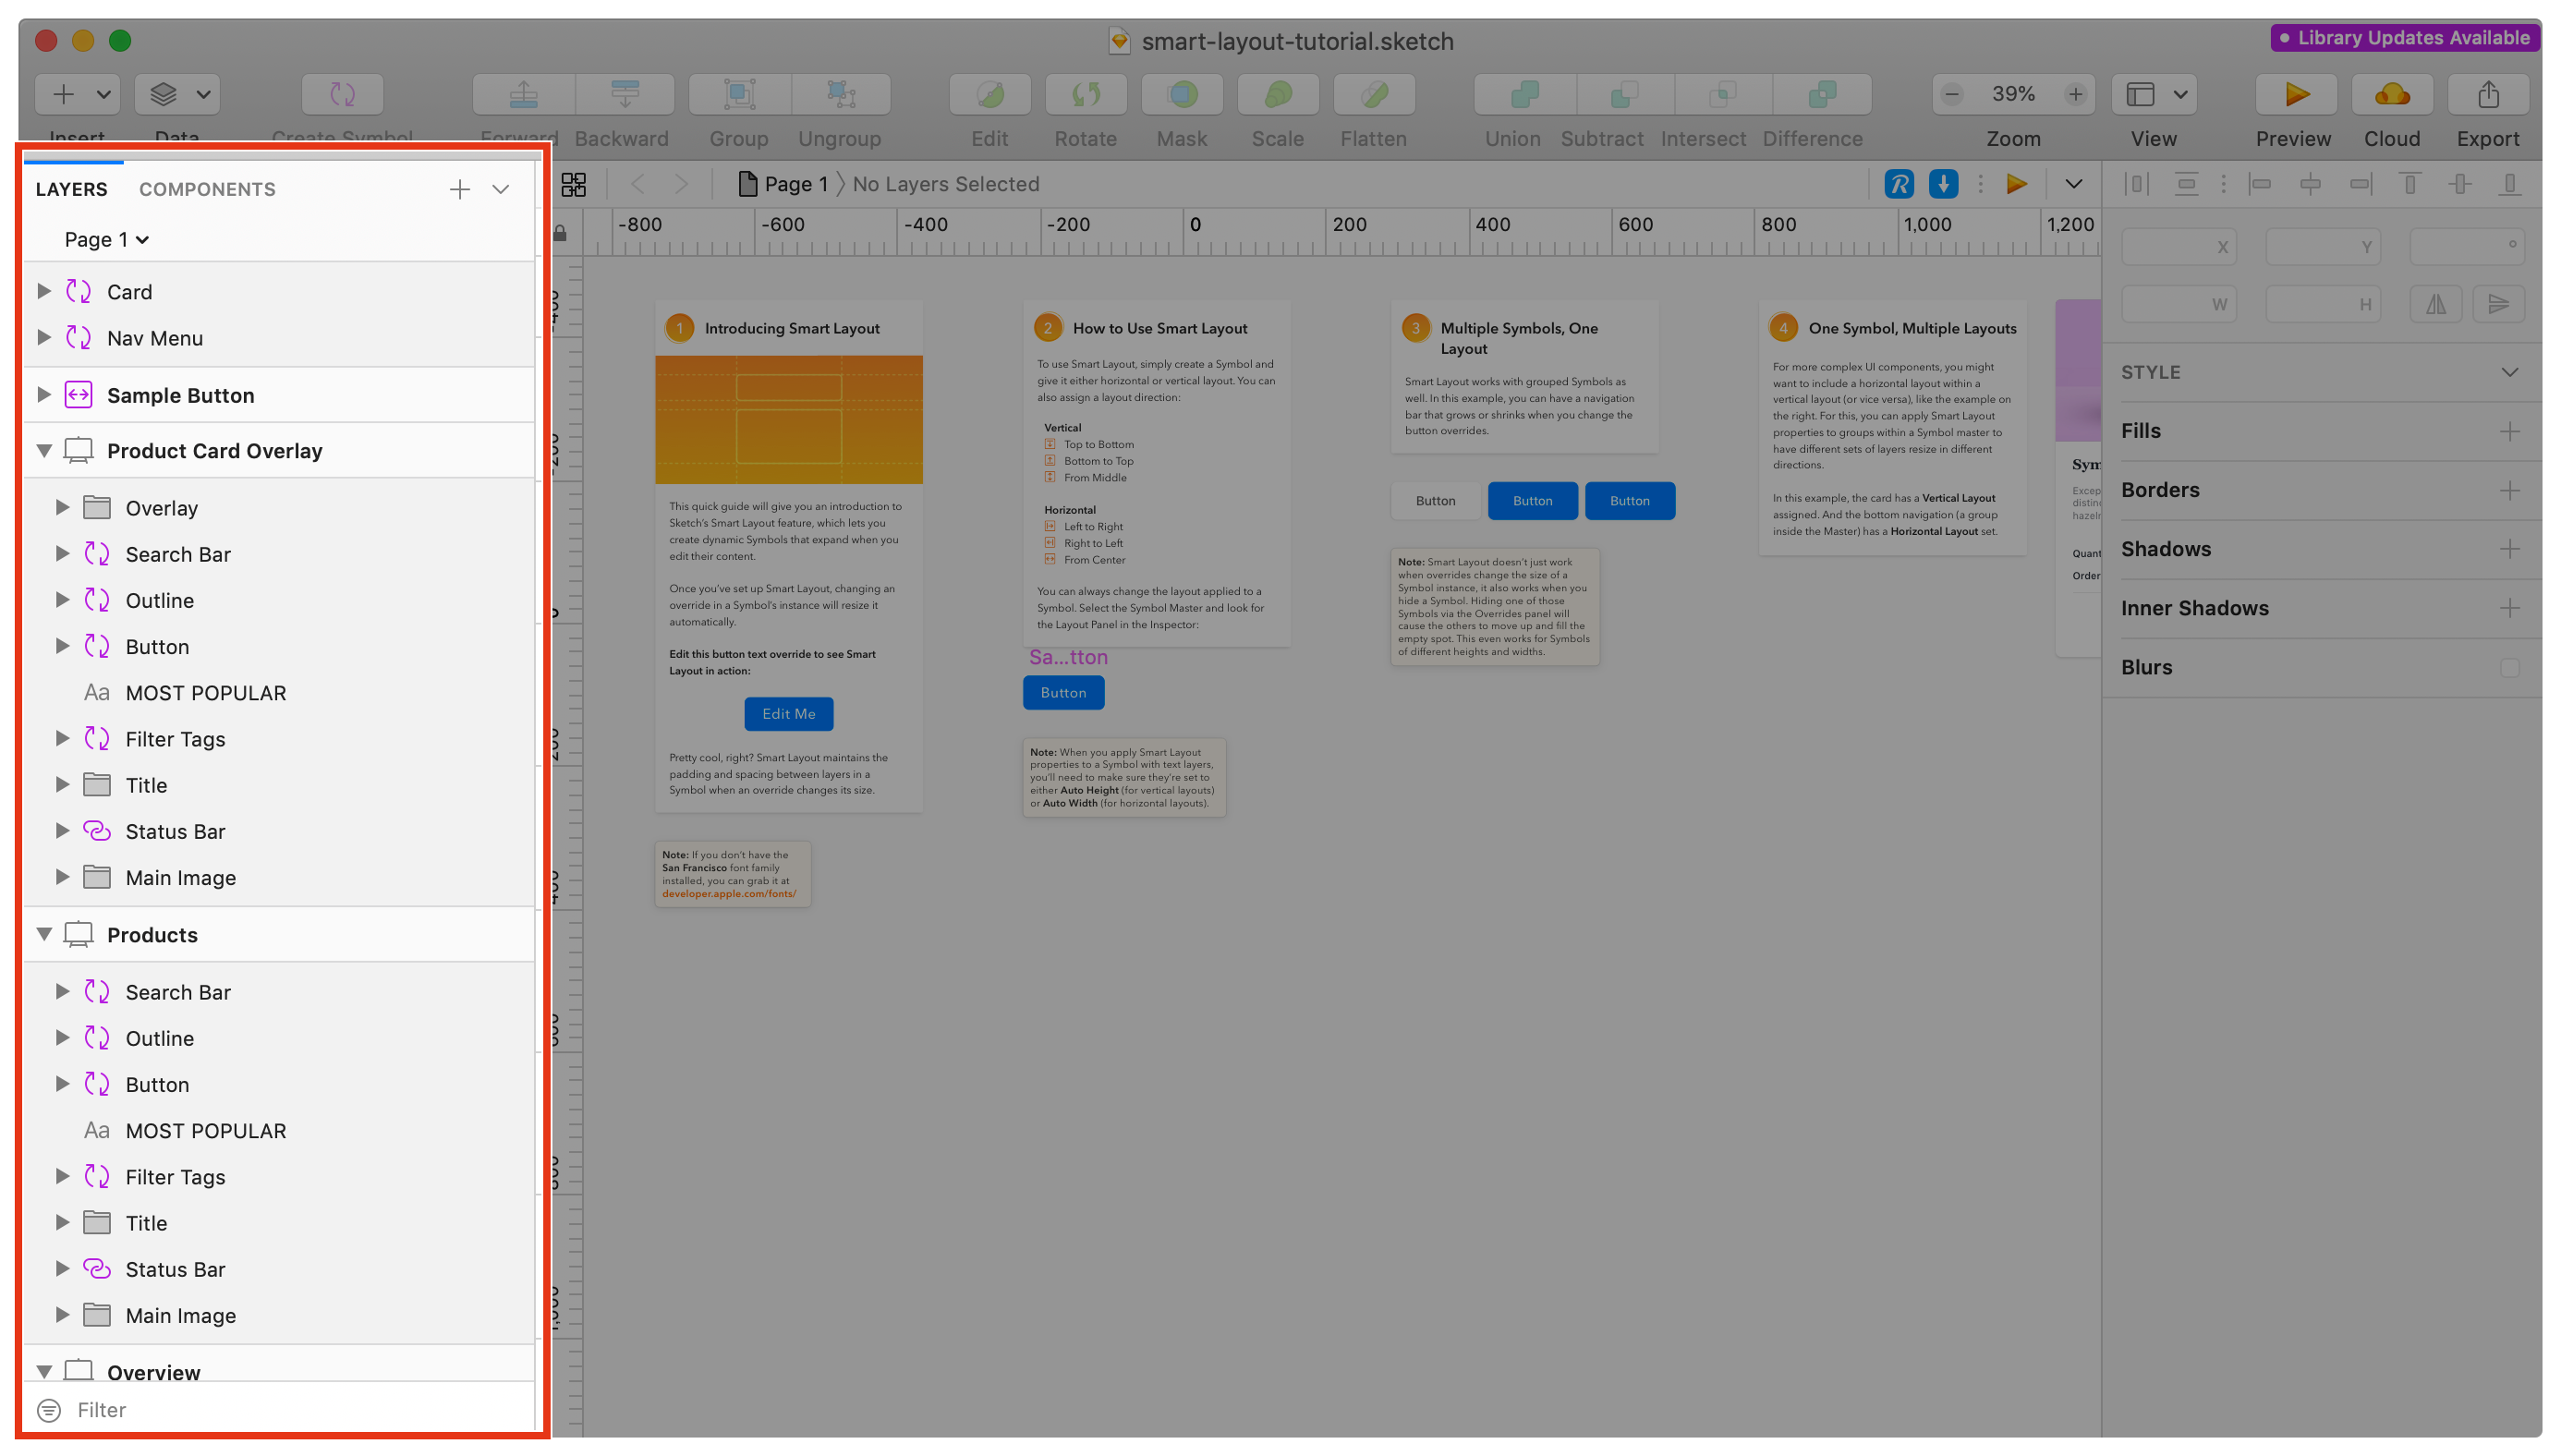Select Filter Tags layer under Products
Image resolution: width=2561 pixels, height=1456 pixels.
click(x=280, y=1177)
